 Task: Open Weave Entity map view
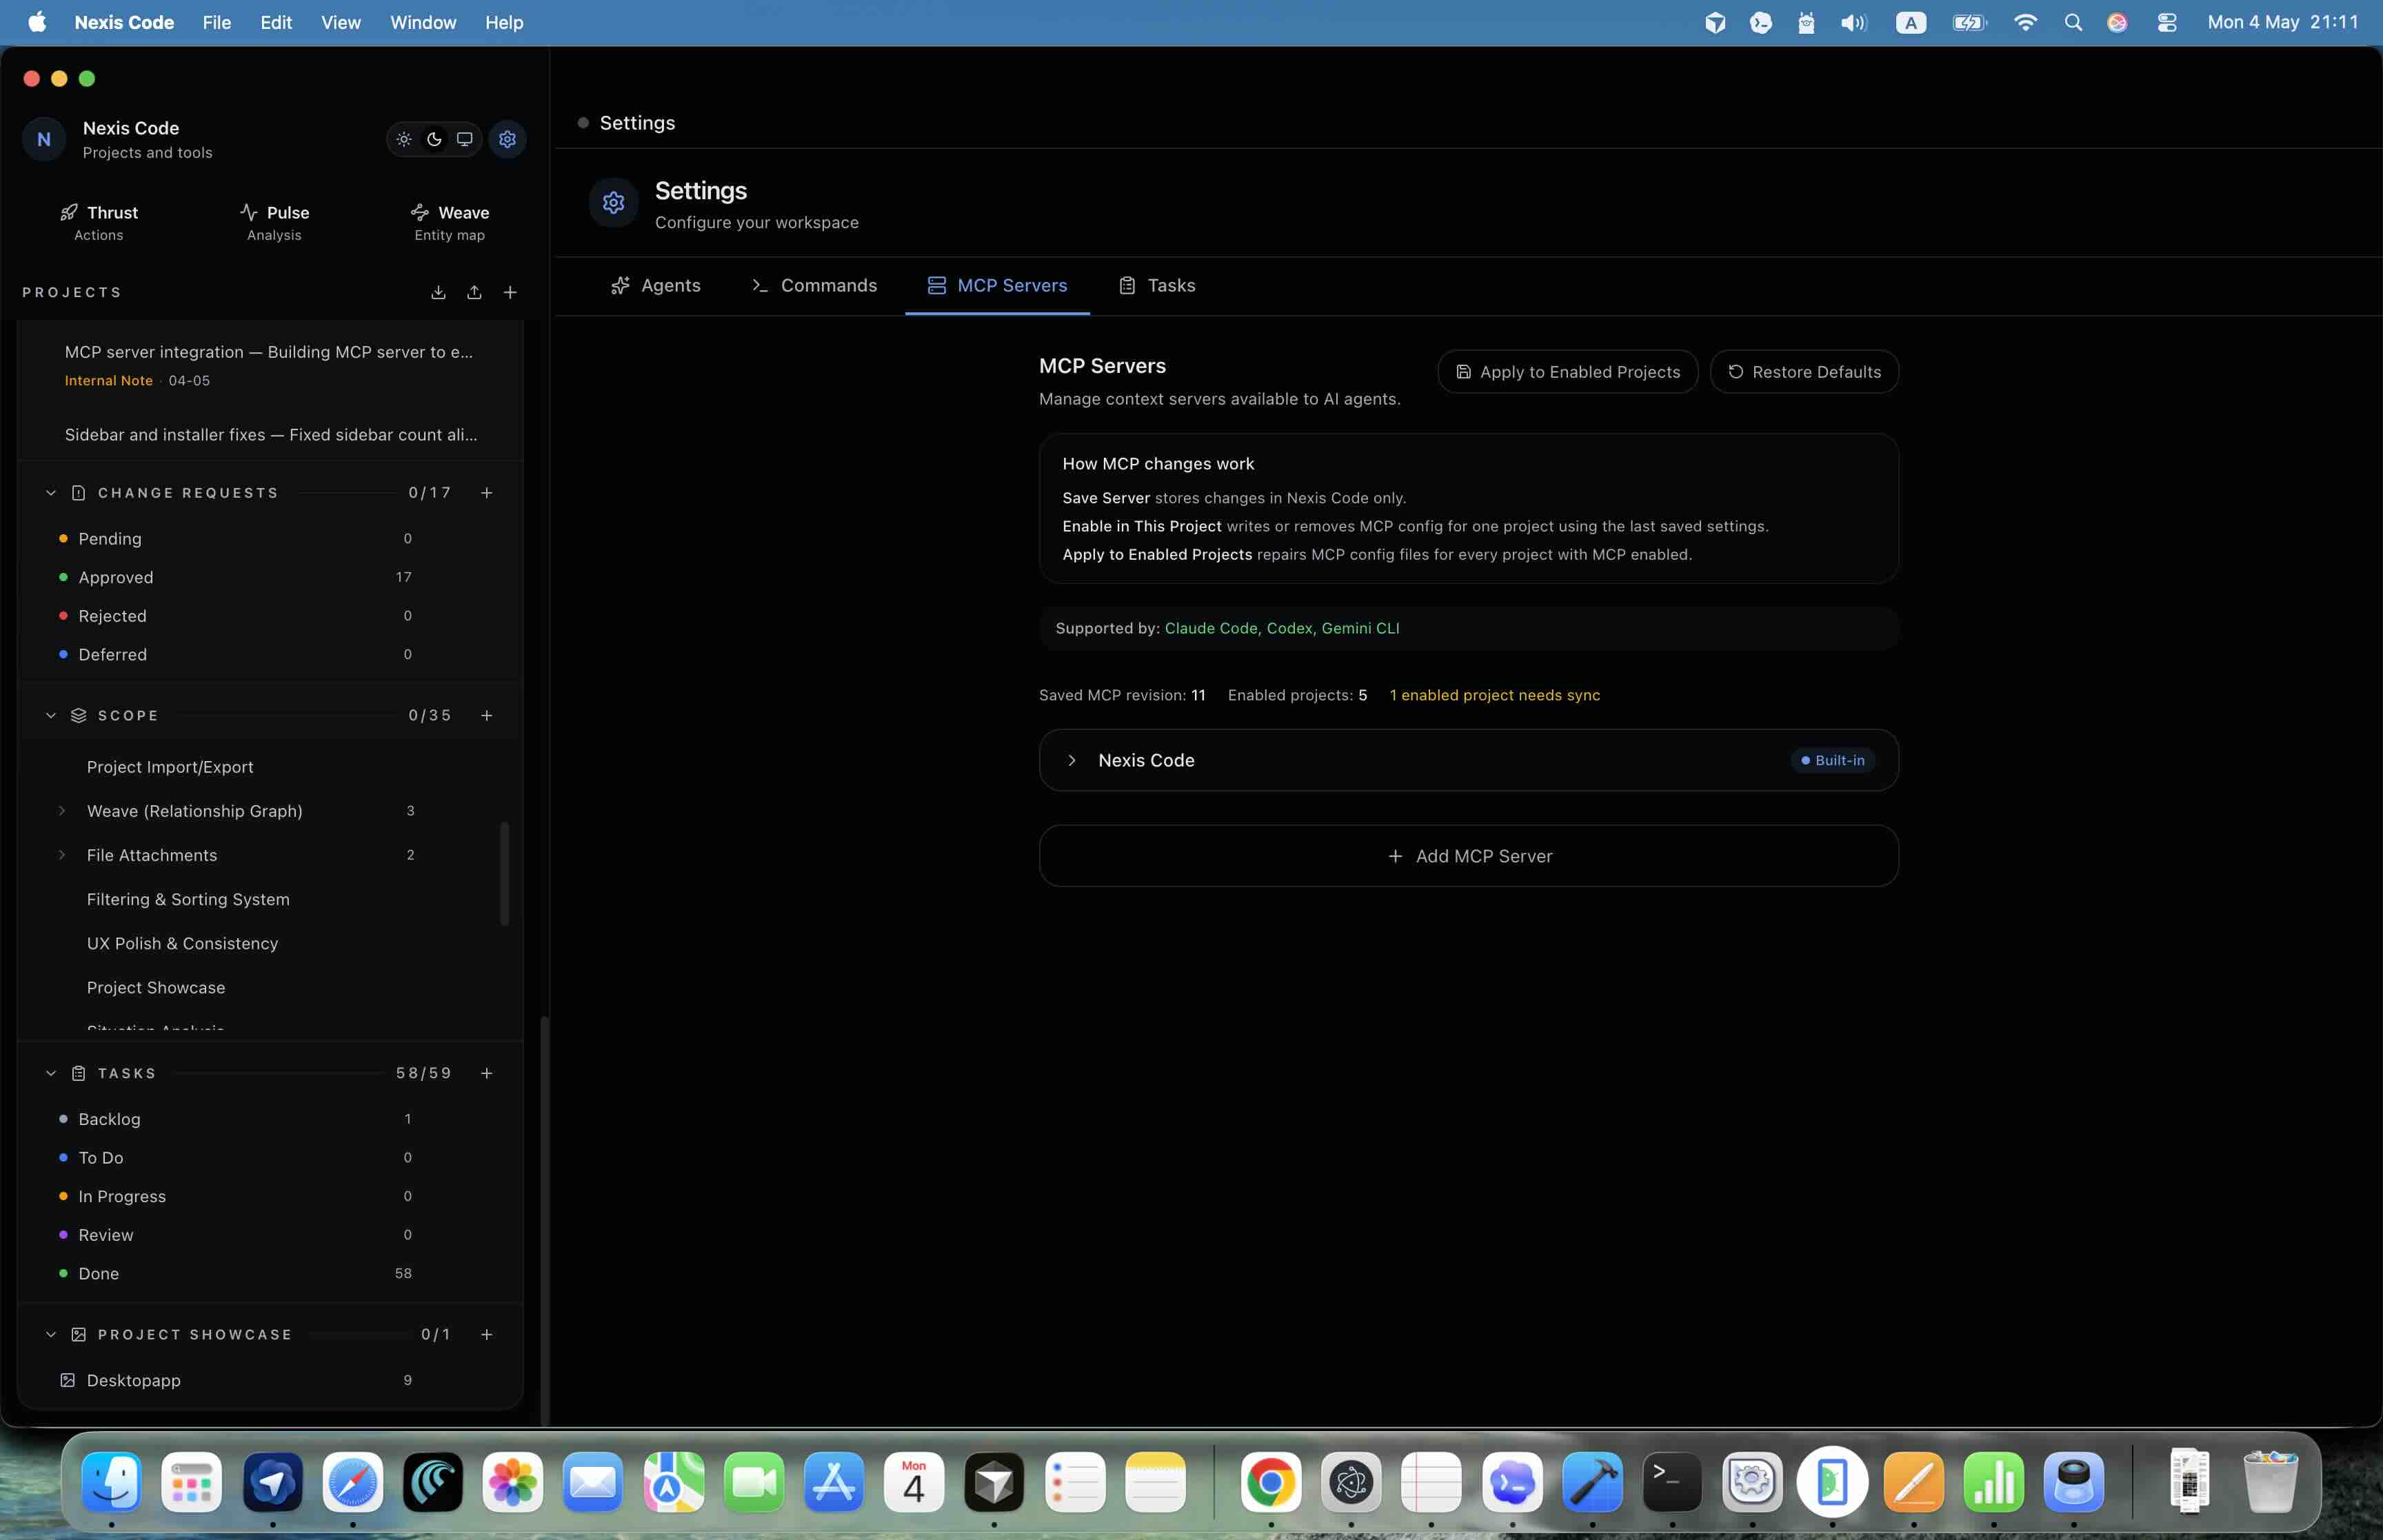450,222
